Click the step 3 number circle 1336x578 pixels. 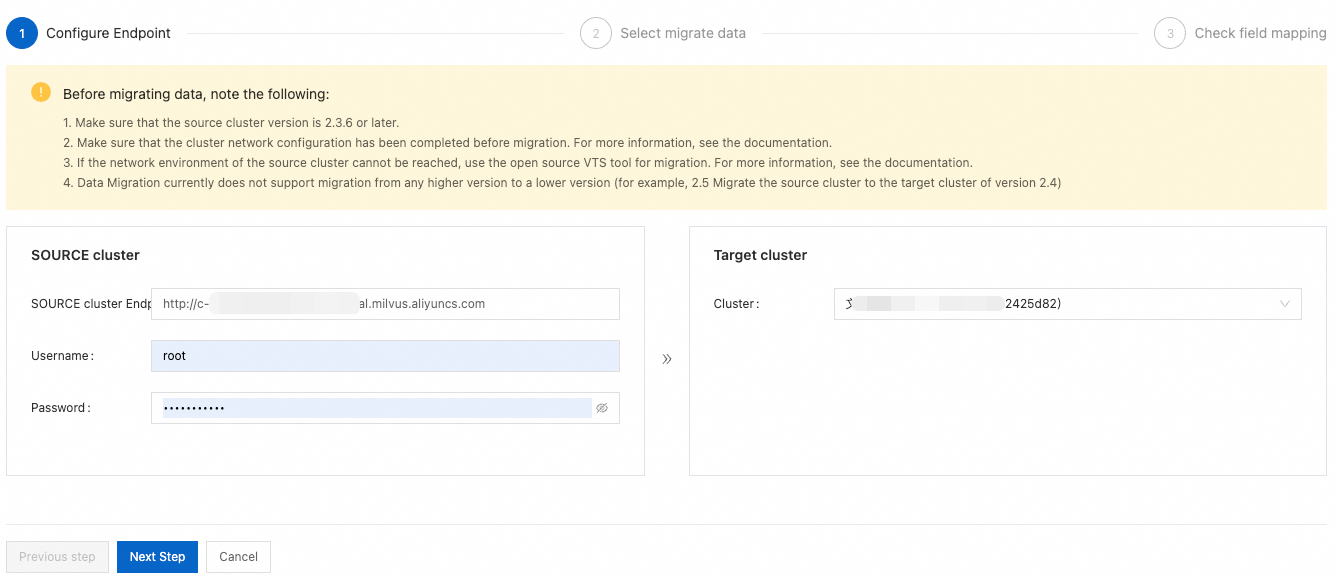[x=1170, y=33]
